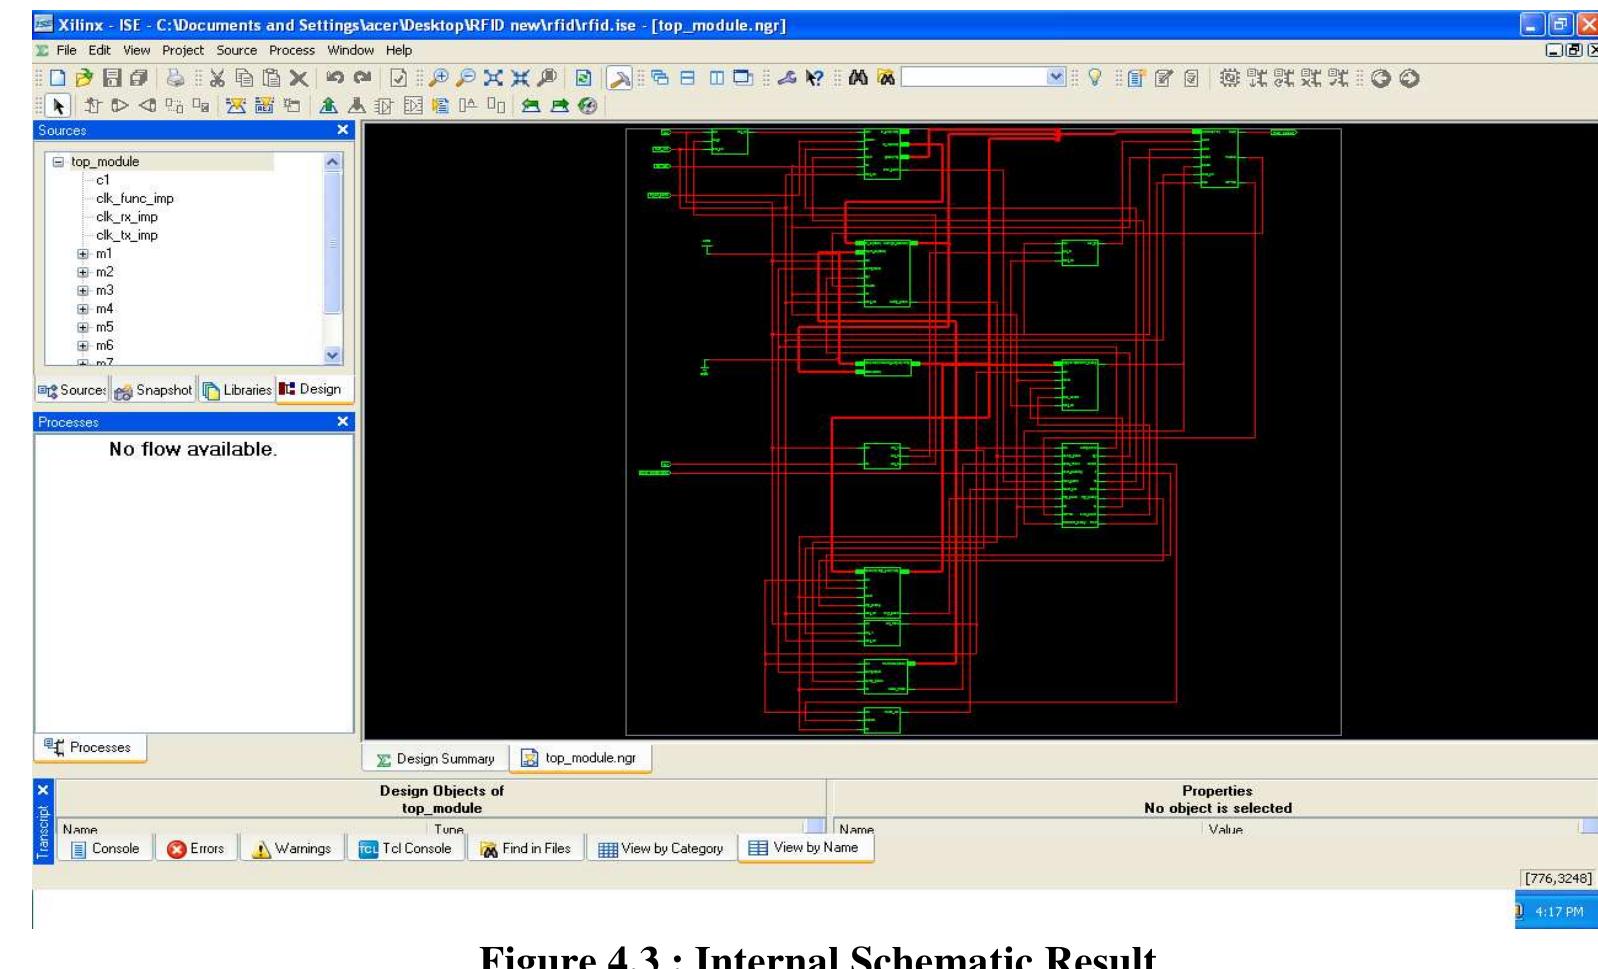Select the top_module.ngr tab
Image resolution: width=1598 pixels, height=969 pixels.
(x=580, y=758)
